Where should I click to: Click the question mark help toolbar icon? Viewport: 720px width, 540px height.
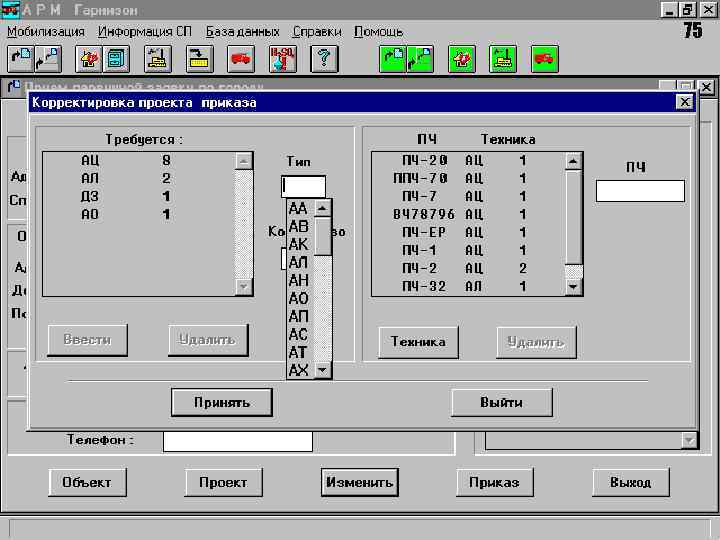point(324,59)
